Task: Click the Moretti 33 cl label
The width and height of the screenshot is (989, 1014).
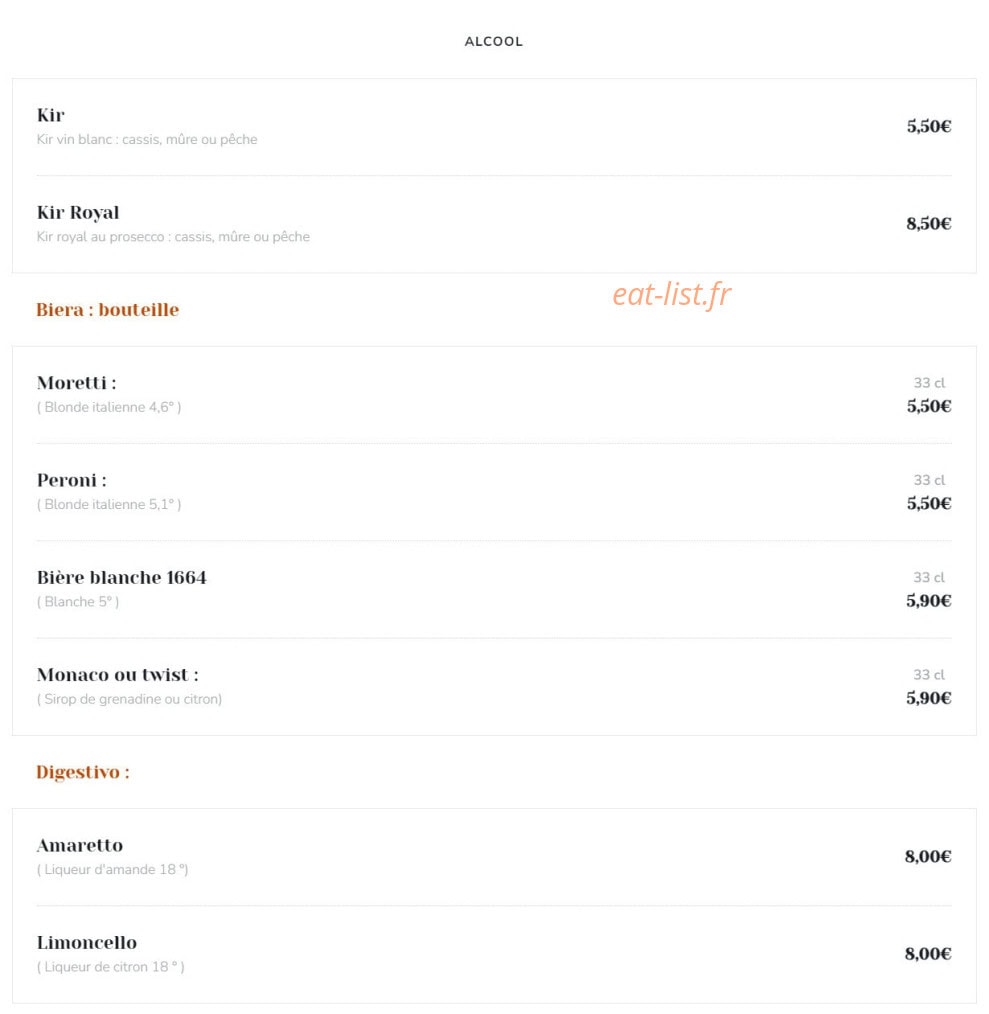Action: click(929, 383)
